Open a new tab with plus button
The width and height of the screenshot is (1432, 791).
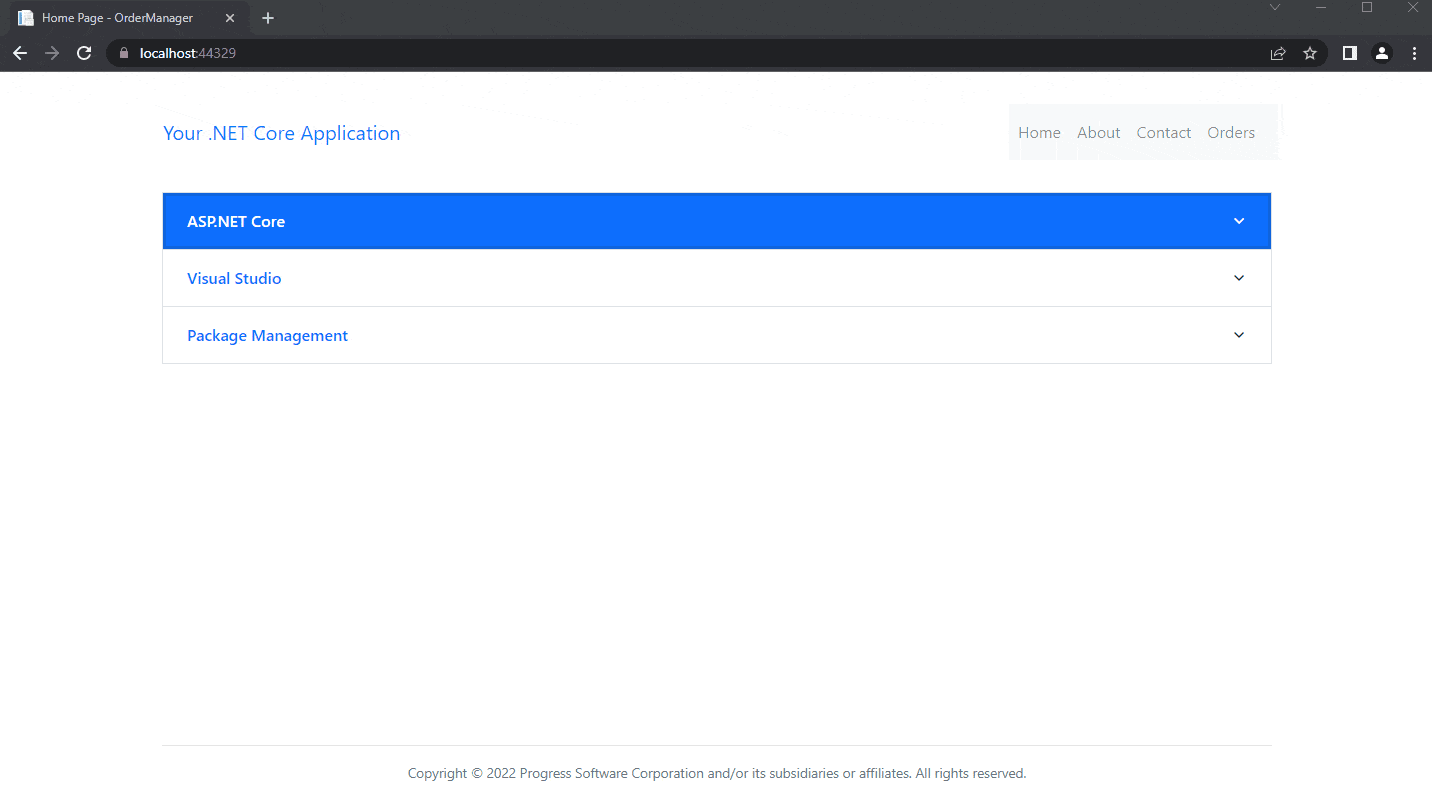pyautogui.click(x=268, y=18)
